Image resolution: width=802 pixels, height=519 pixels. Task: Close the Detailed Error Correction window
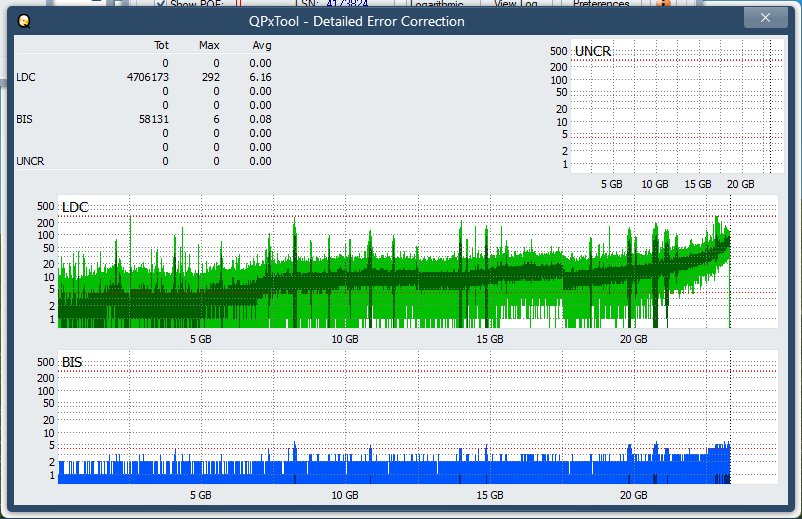(765, 18)
